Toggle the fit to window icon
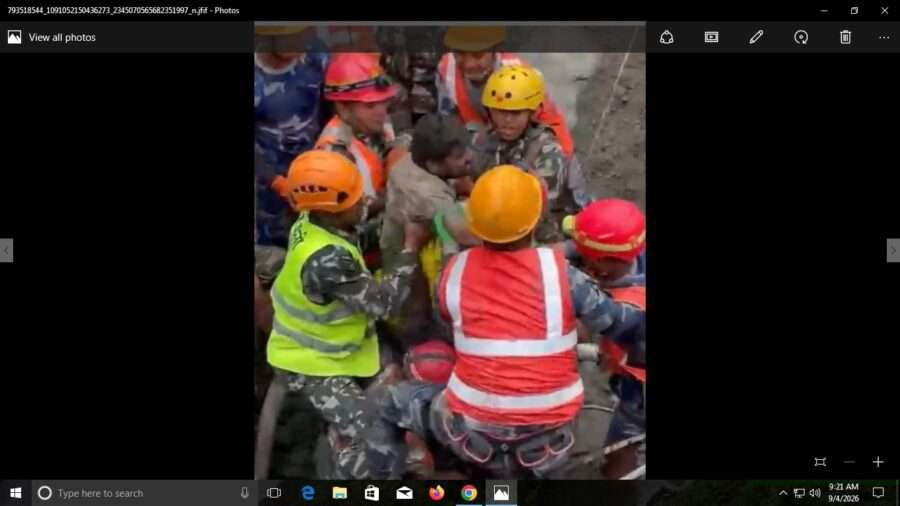The height and width of the screenshot is (506, 900). [x=820, y=462]
